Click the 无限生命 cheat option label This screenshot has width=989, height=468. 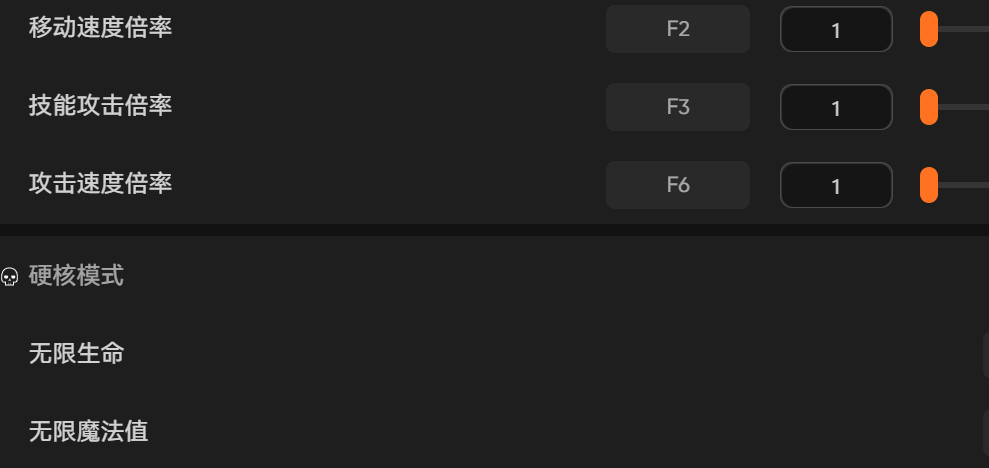(76, 353)
